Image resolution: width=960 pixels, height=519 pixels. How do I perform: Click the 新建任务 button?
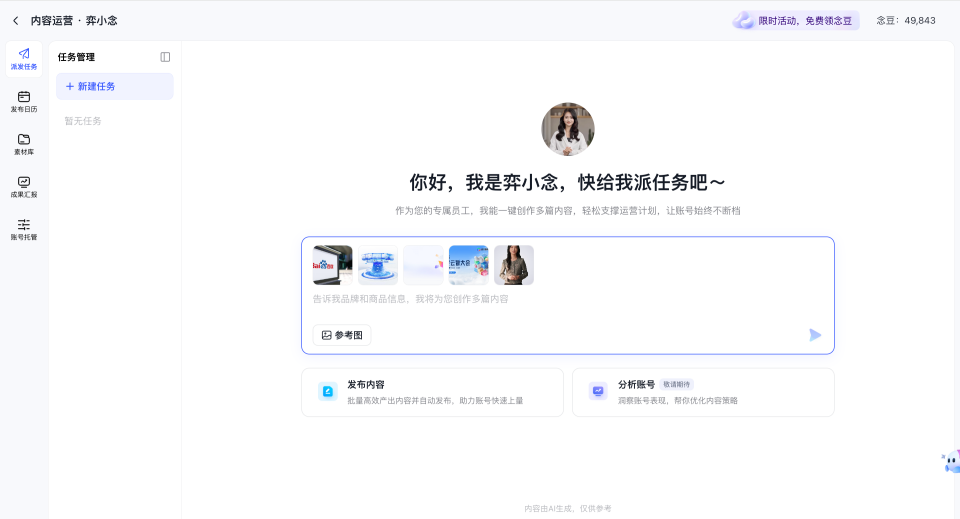coord(114,87)
